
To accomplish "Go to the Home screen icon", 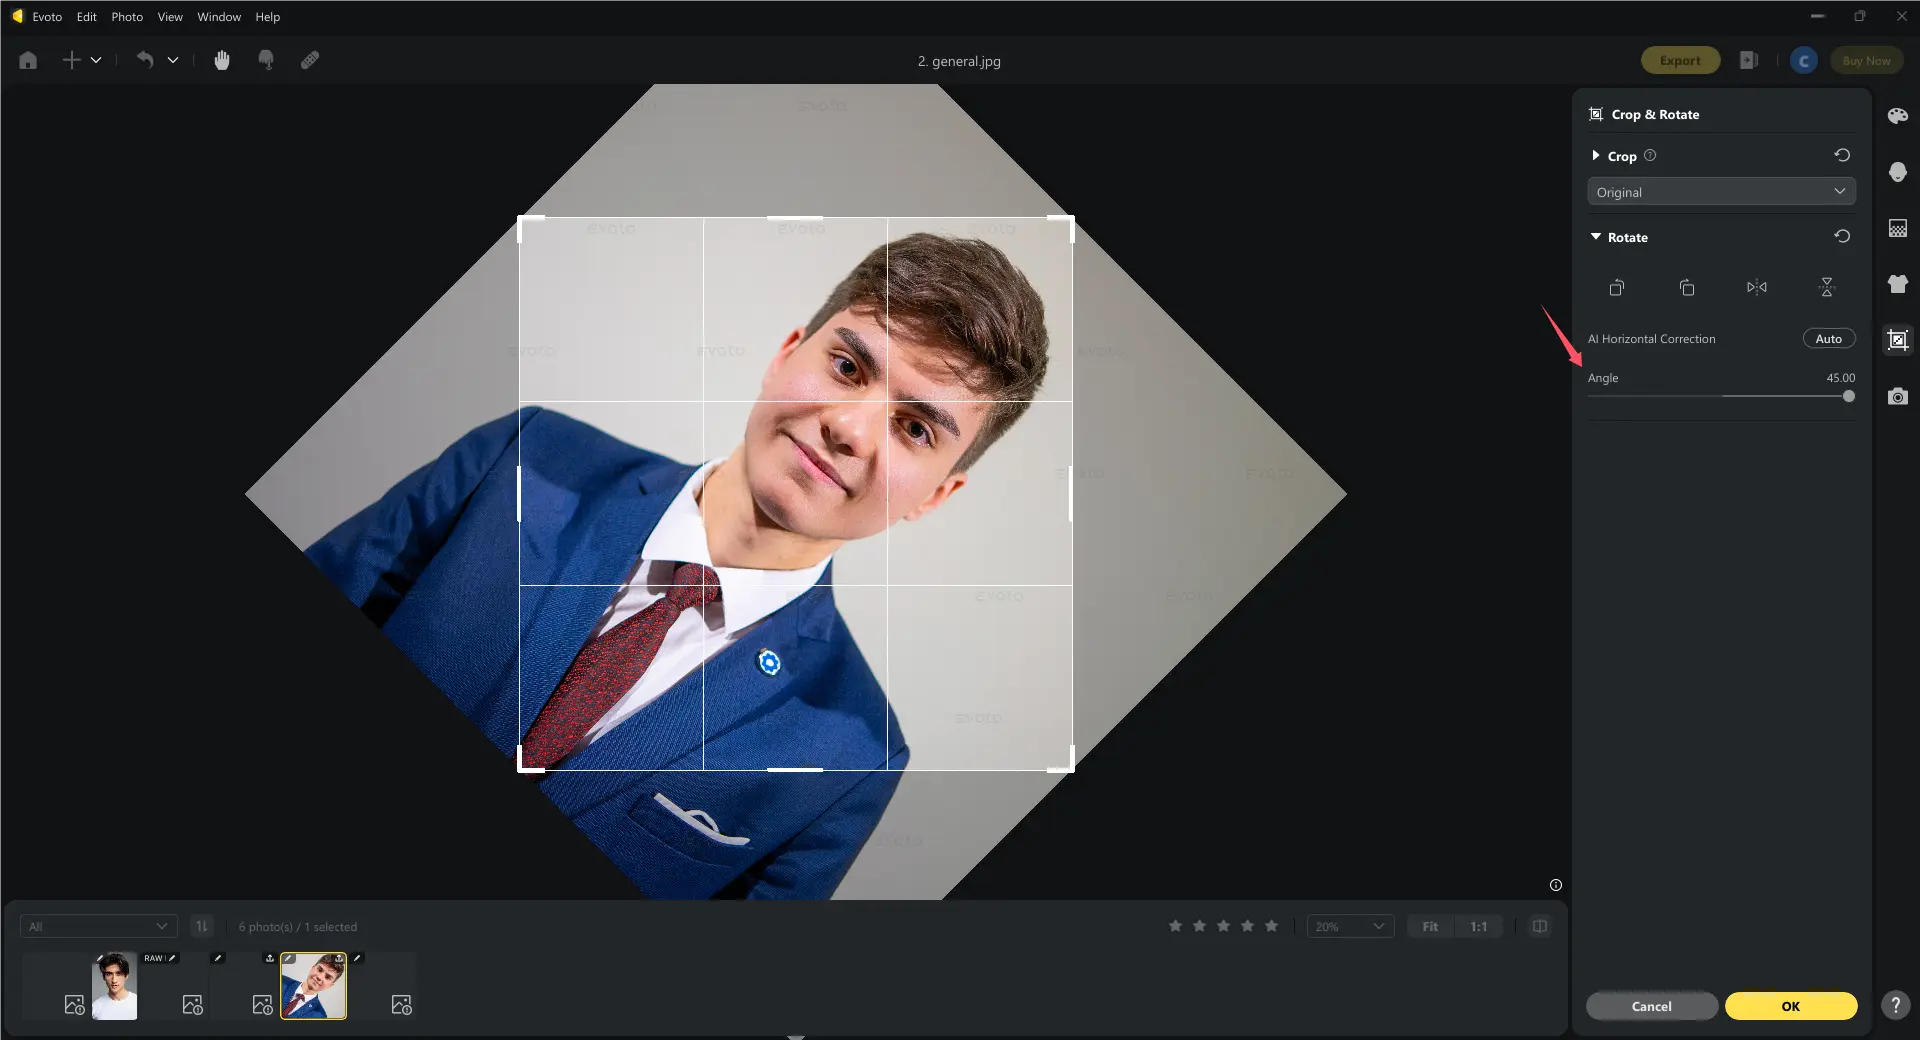I will [x=28, y=60].
